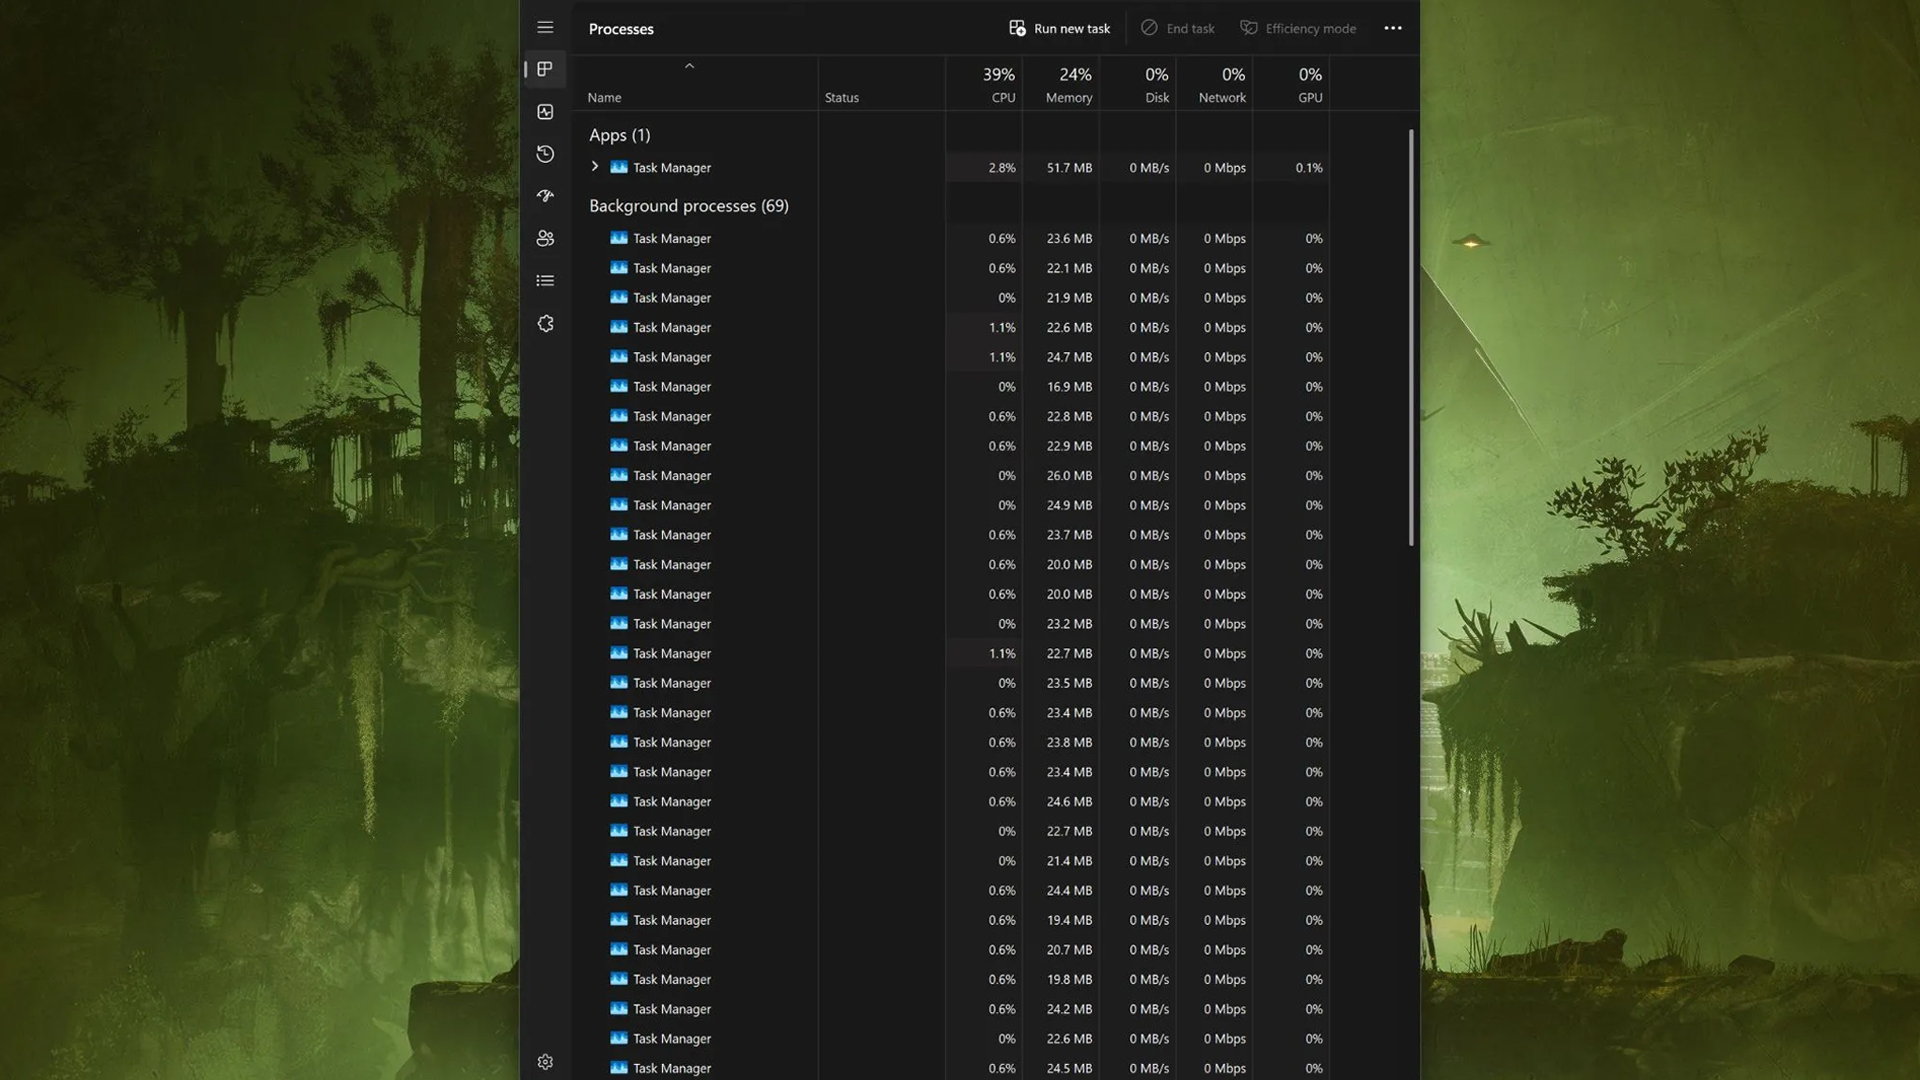Open the hamburger navigation menu
Screen dimensions: 1920x1080
click(545, 28)
